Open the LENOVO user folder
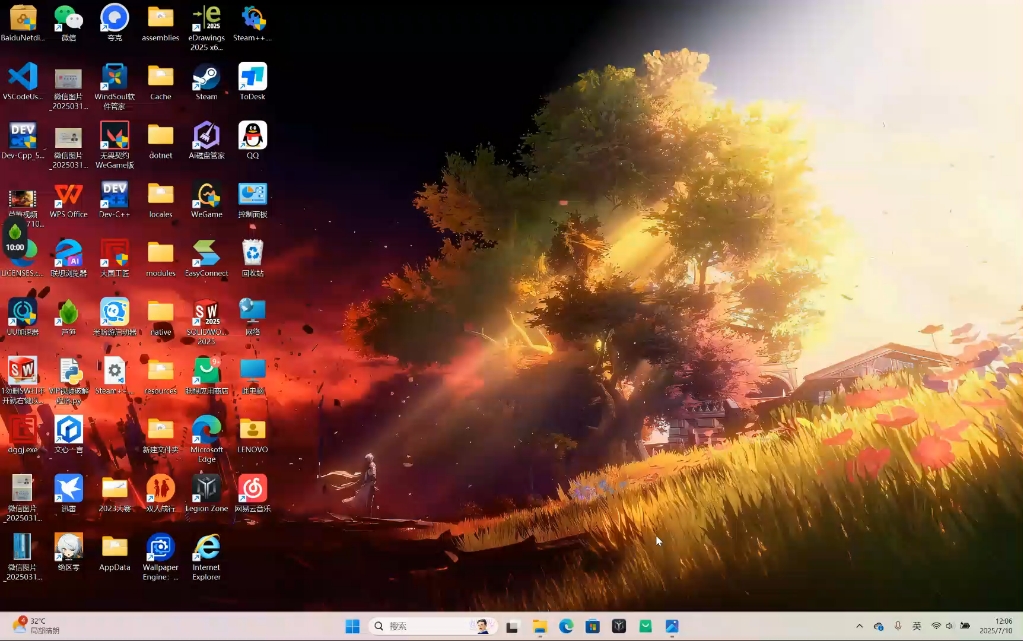 252,430
